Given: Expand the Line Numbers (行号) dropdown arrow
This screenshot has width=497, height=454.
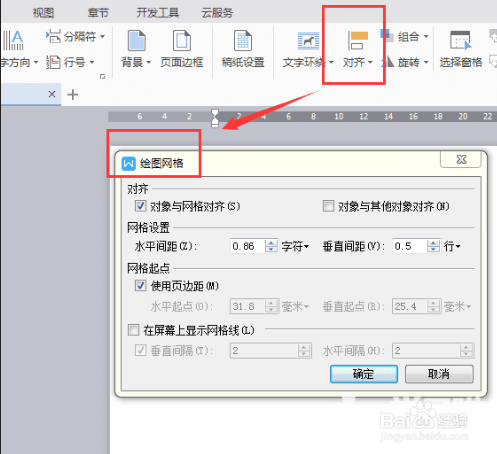Looking at the screenshot, I should click(92, 62).
